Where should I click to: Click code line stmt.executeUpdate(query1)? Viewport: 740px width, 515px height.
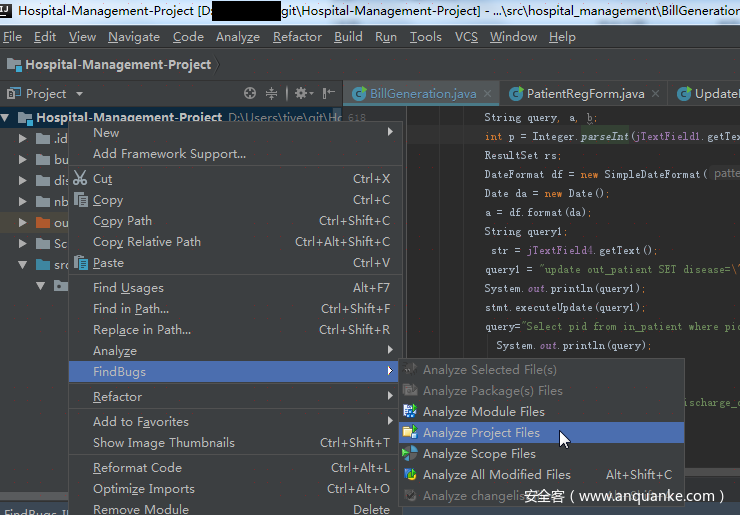(x=565, y=307)
